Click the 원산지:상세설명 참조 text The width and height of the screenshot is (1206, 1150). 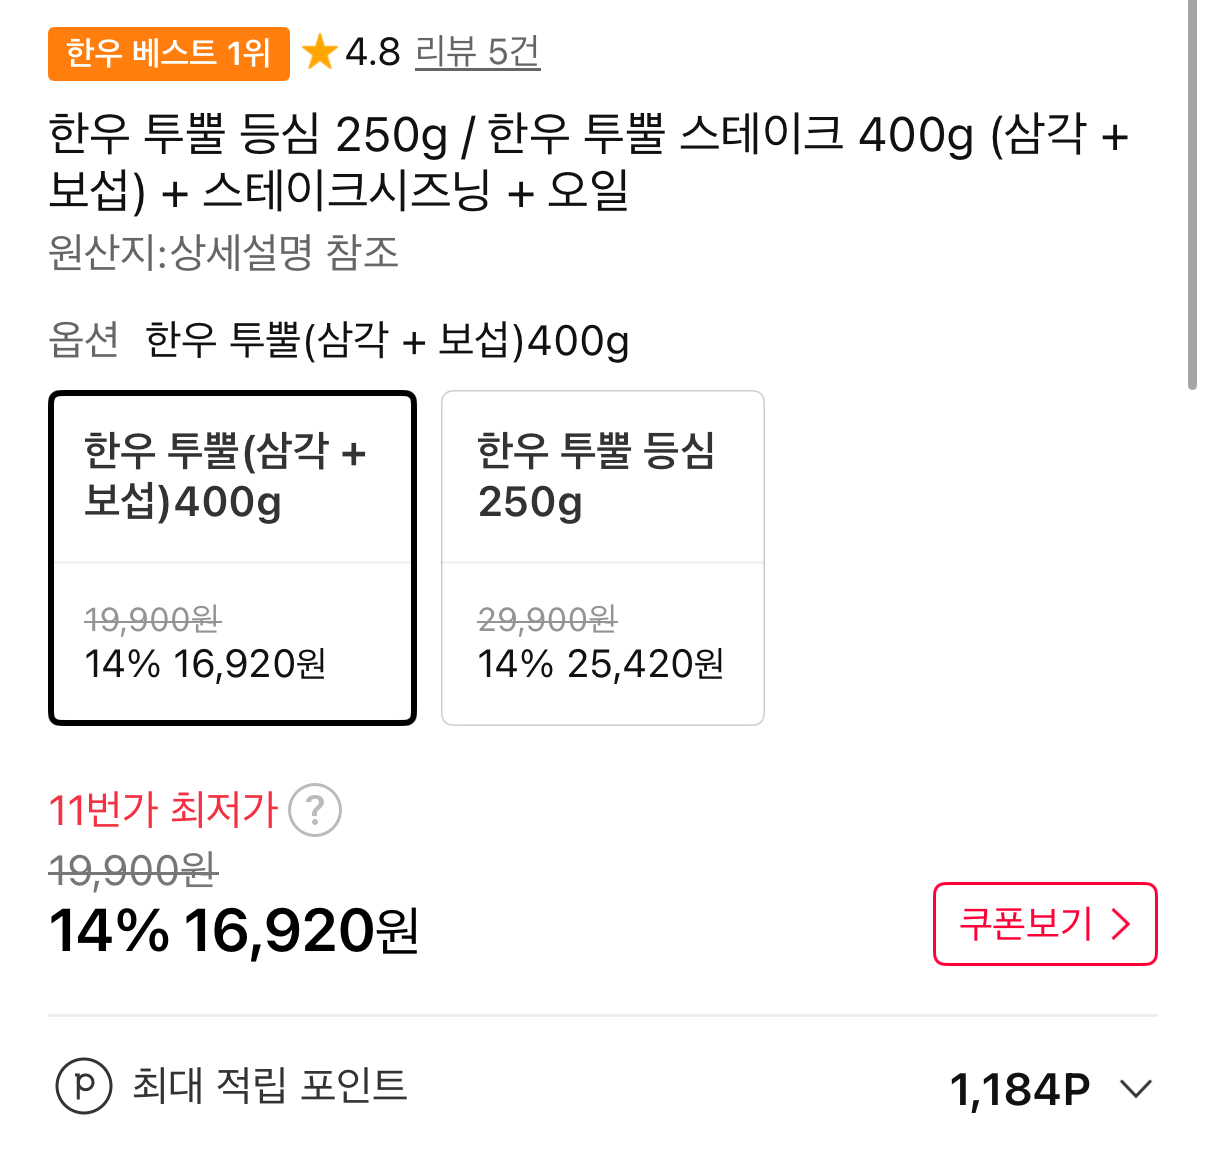coord(223,253)
